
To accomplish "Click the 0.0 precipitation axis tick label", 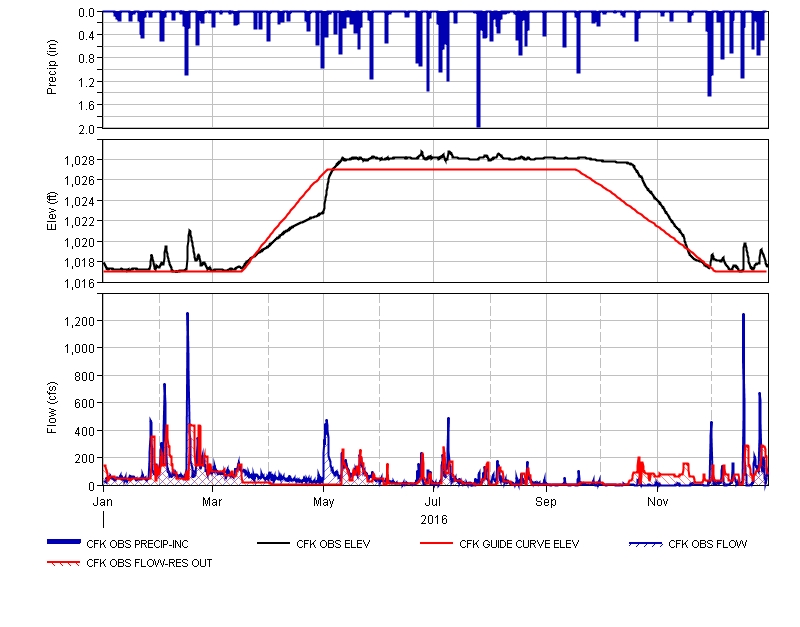I will coord(87,12).
